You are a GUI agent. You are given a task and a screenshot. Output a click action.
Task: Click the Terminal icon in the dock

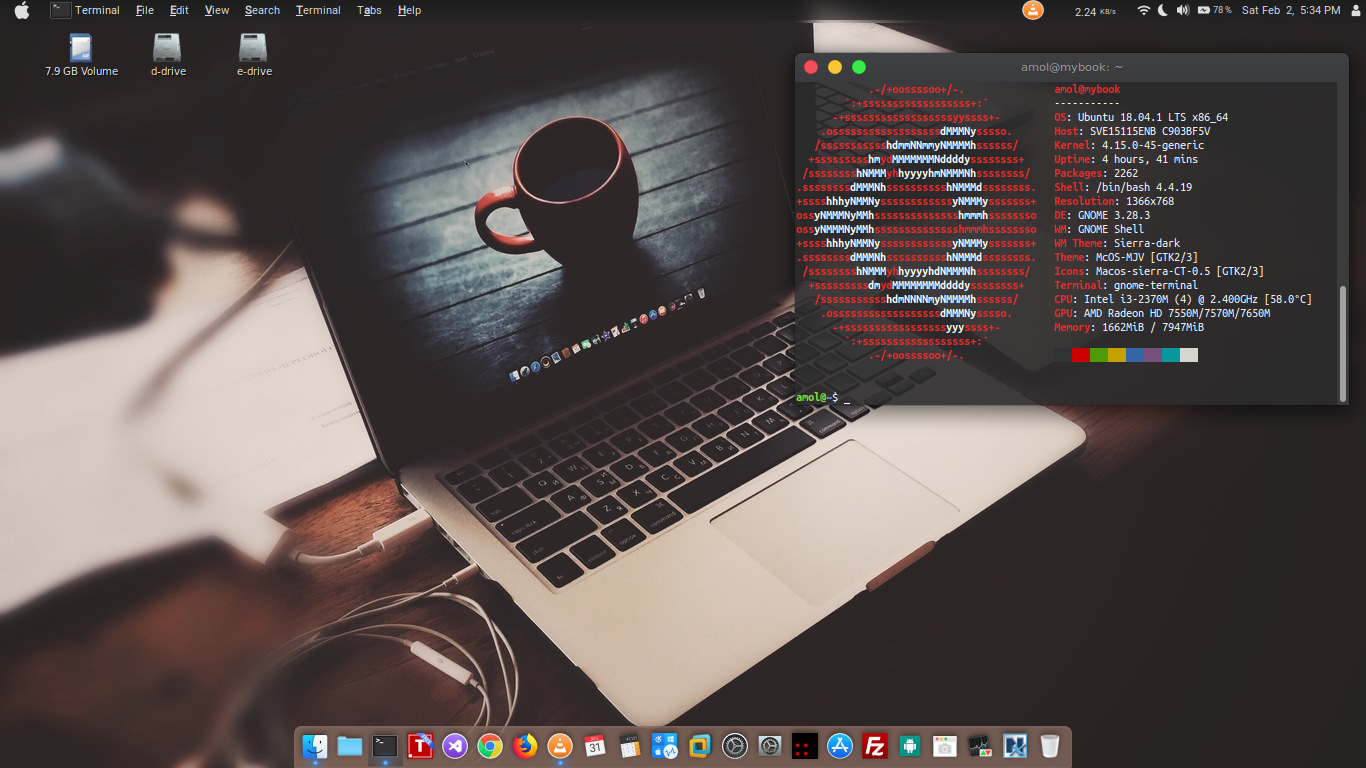pyautogui.click(x=385, y=746)
